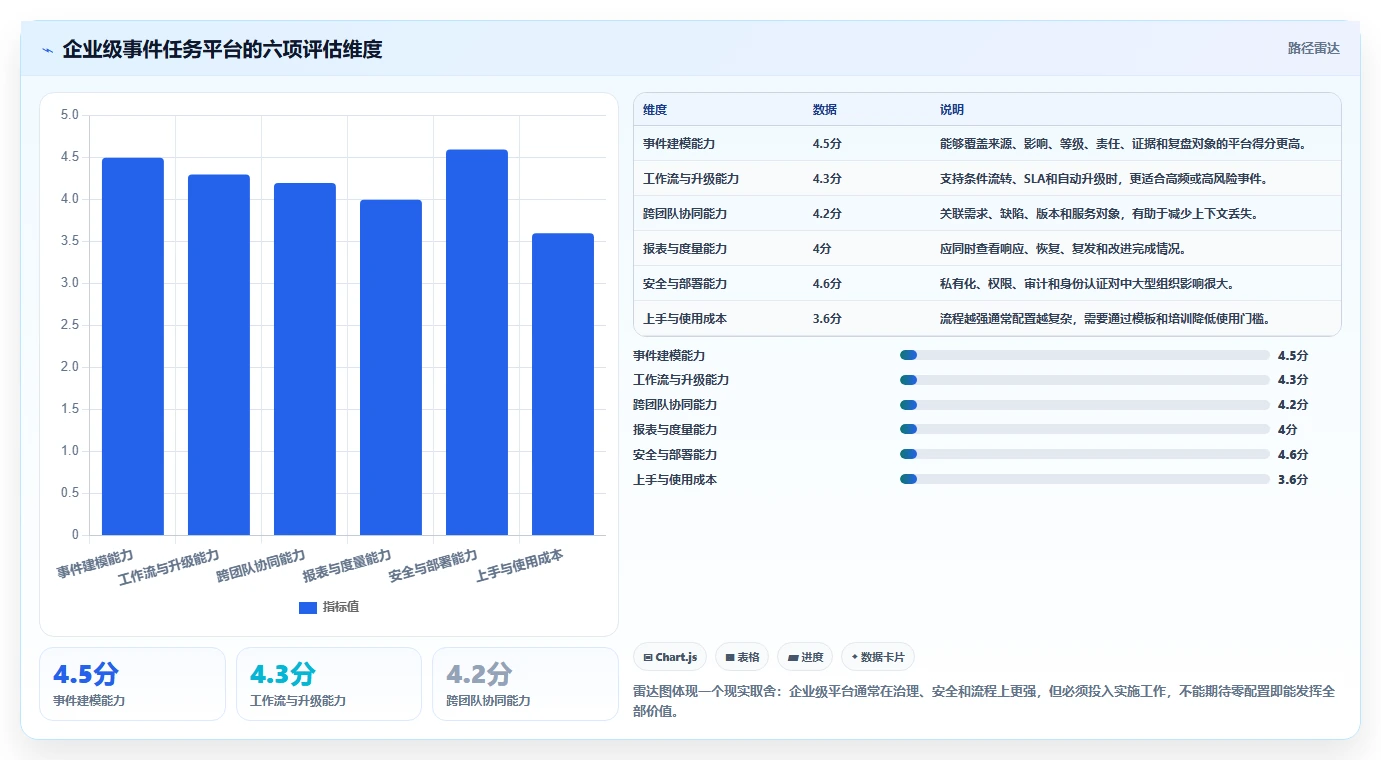Click the 4.5分 progress bar for 事件建模能力
This screenshot has height=760, width=1381.
point(1085,355)
